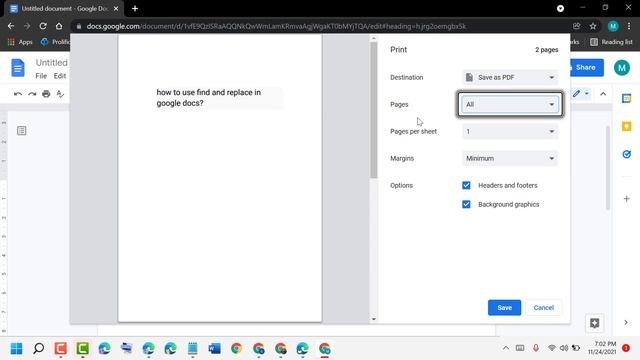Close the Untitled document tab
This screenshot has height=360, width=640.
116,9
